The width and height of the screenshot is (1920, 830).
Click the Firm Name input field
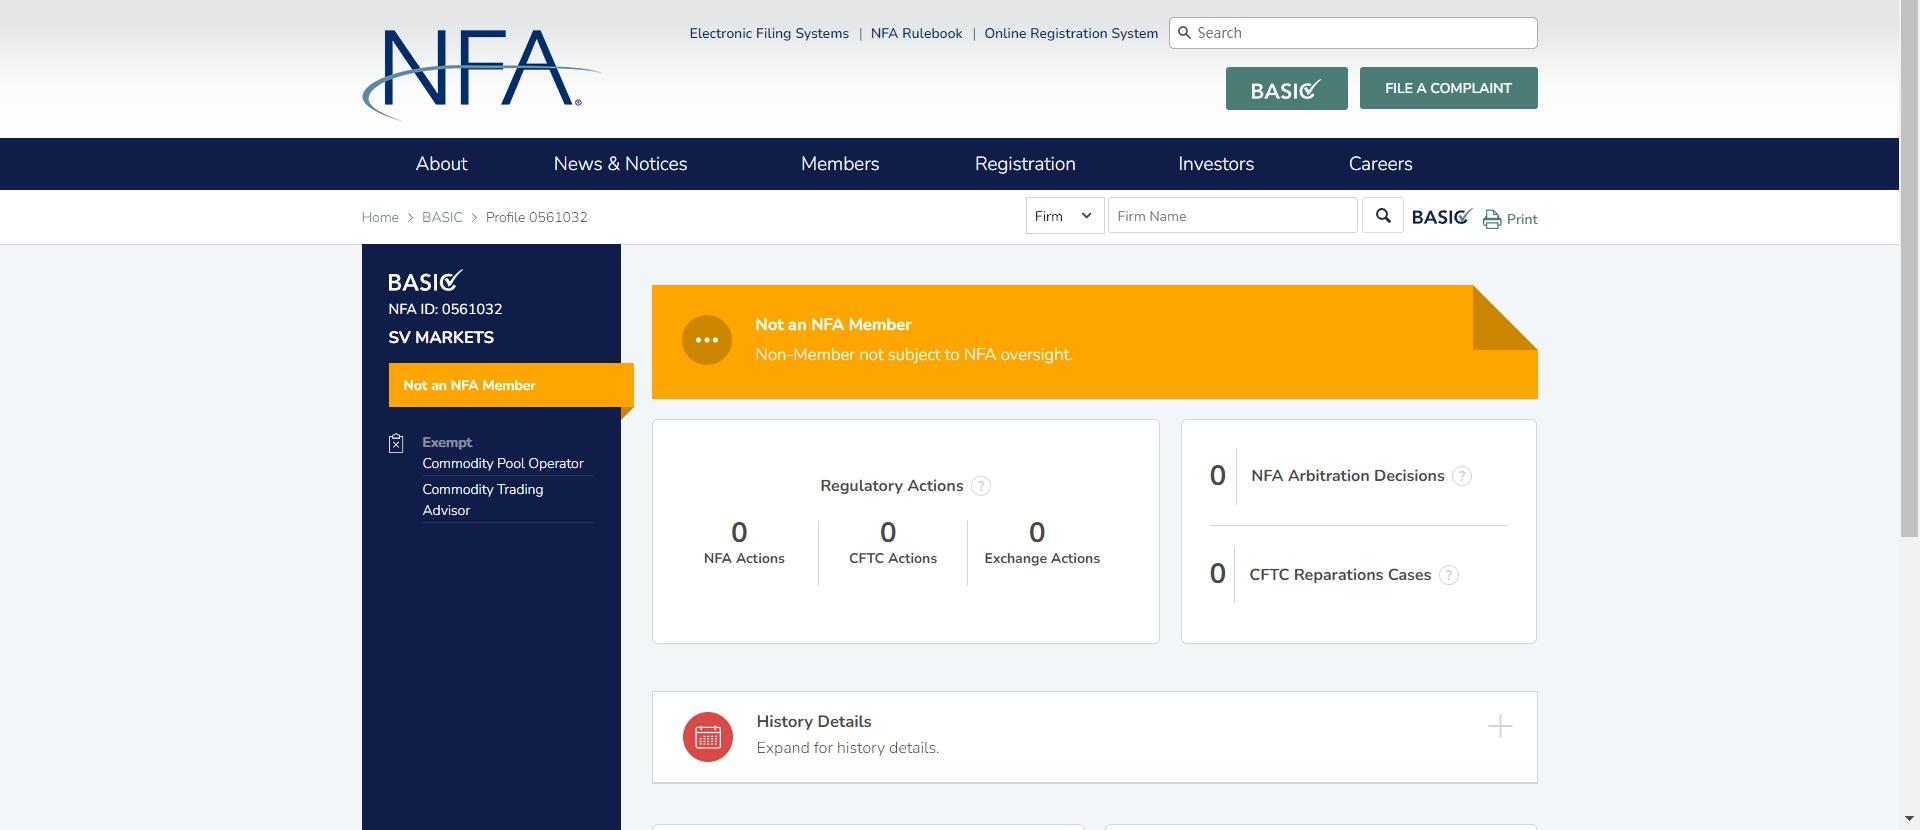pos(1232,216)
